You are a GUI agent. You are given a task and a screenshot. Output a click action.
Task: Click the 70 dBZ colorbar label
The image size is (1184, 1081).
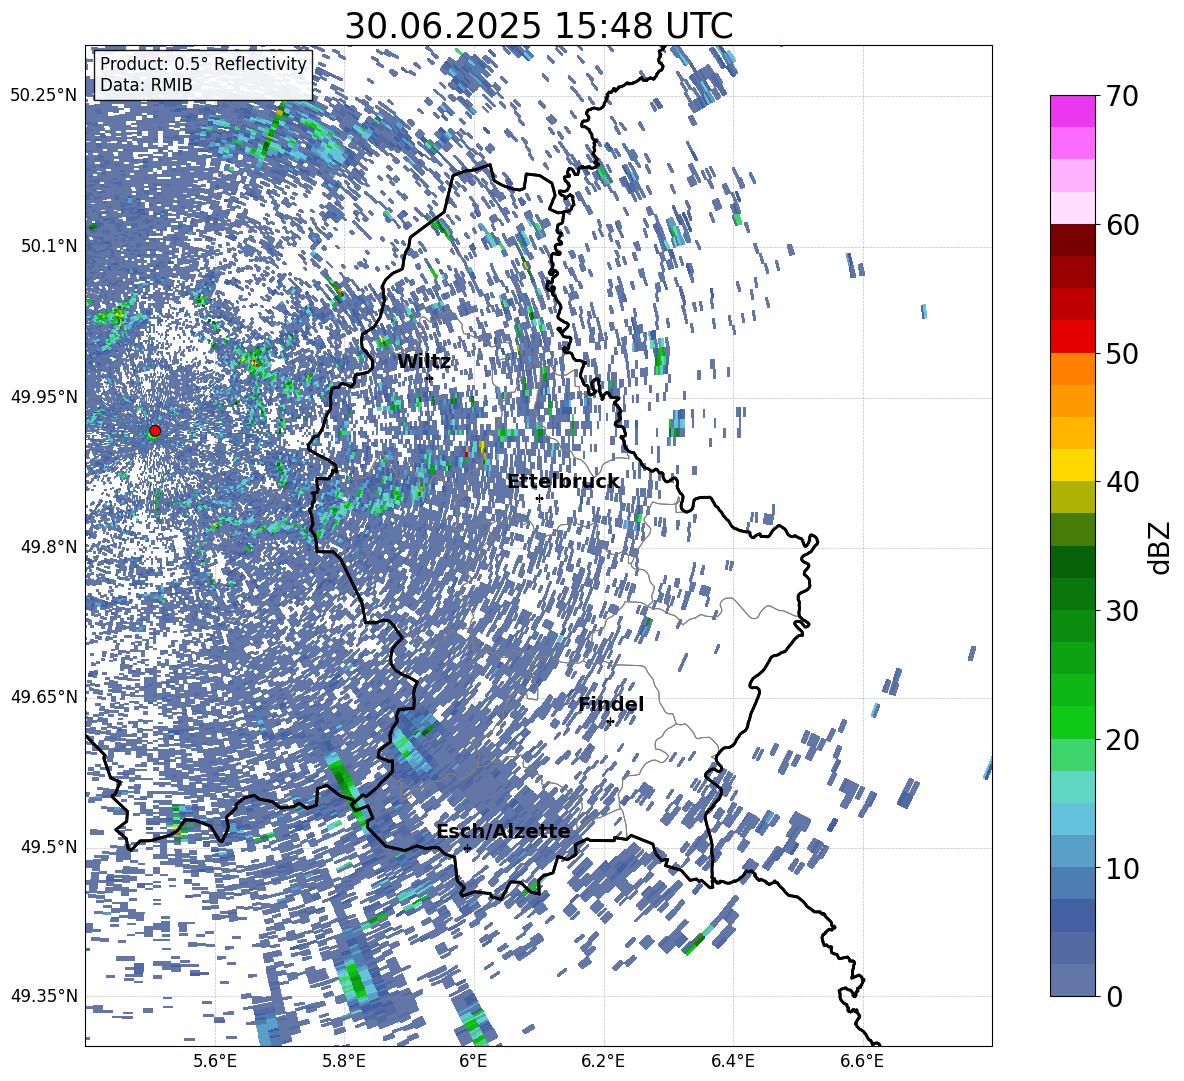[1122, 97]
